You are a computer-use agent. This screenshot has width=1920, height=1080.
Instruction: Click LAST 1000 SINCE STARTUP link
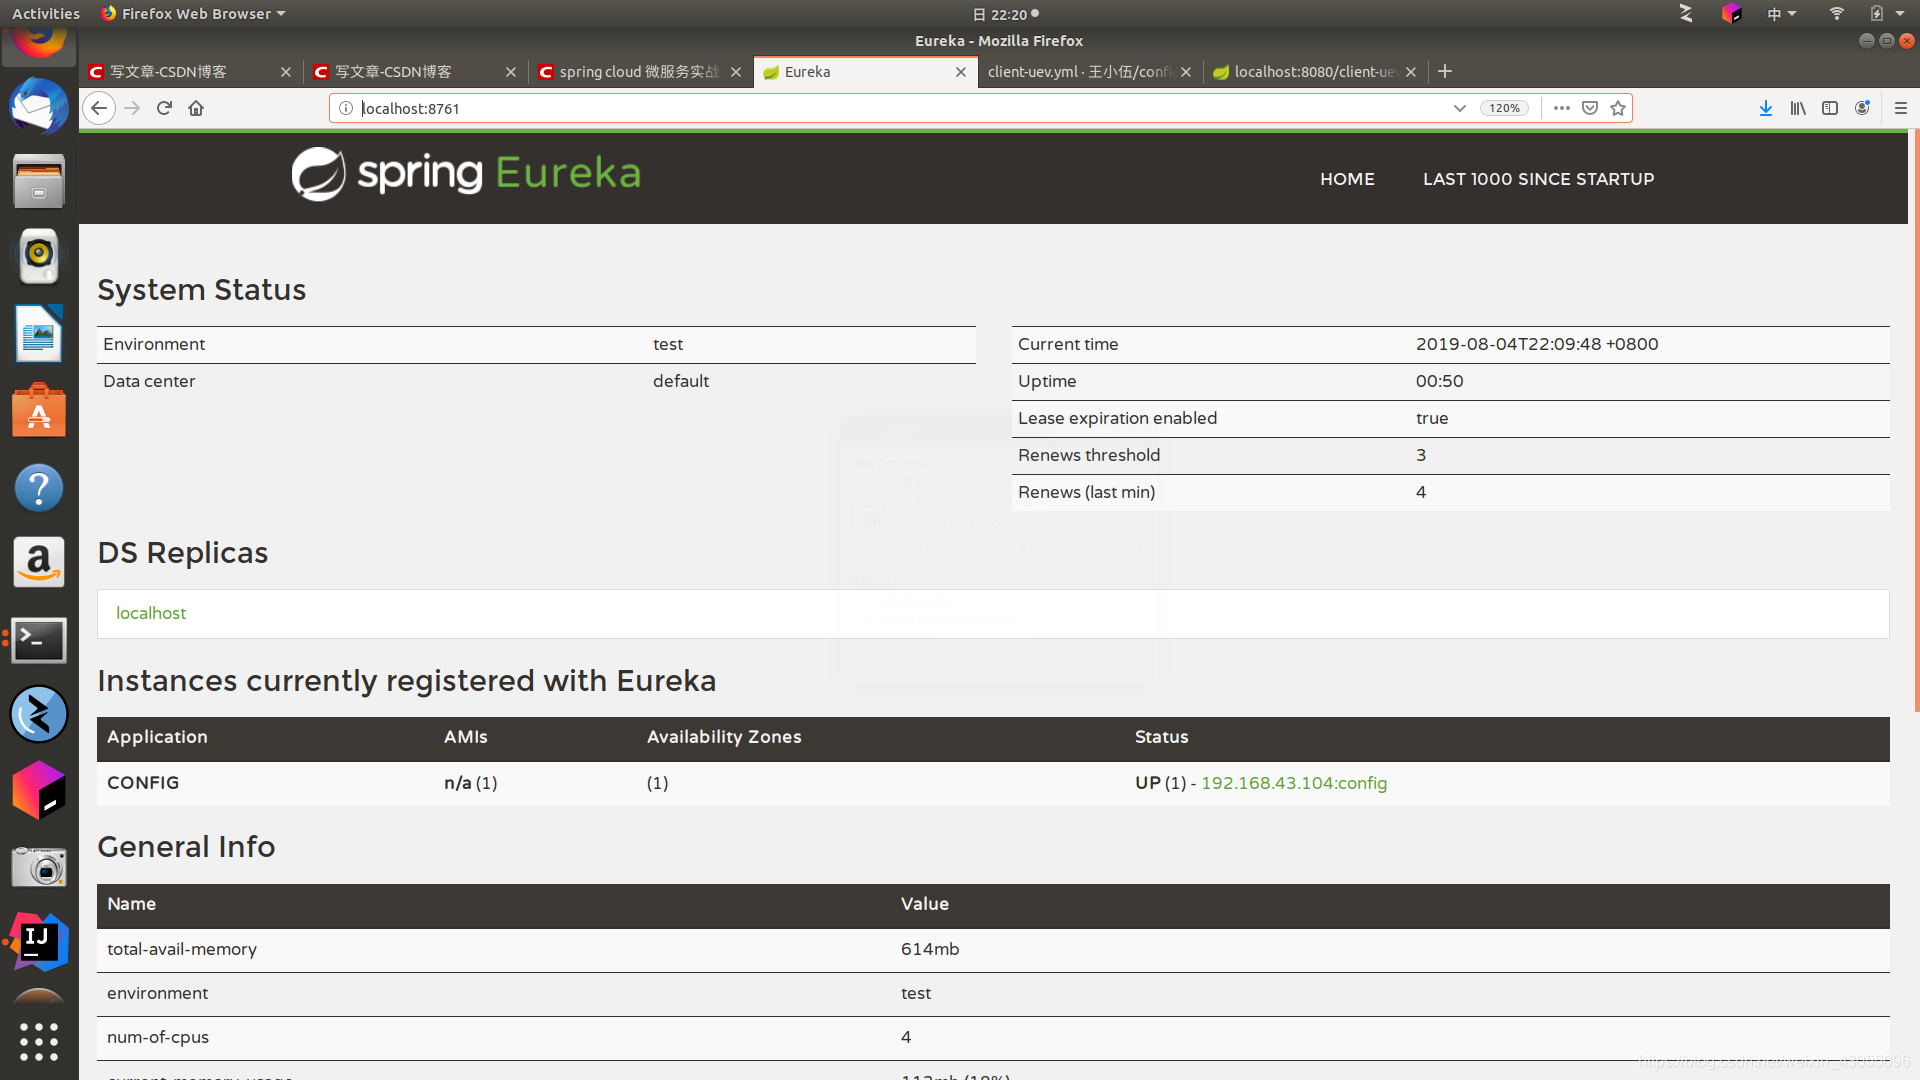pyautogui.click(x=1538, y=179)
